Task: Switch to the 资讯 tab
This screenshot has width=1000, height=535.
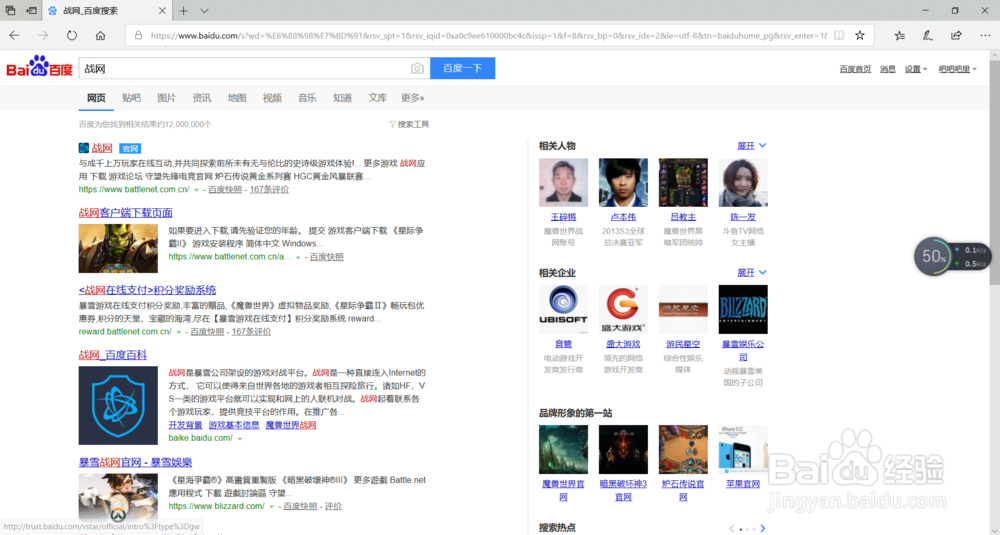Action: click(202, 98)
